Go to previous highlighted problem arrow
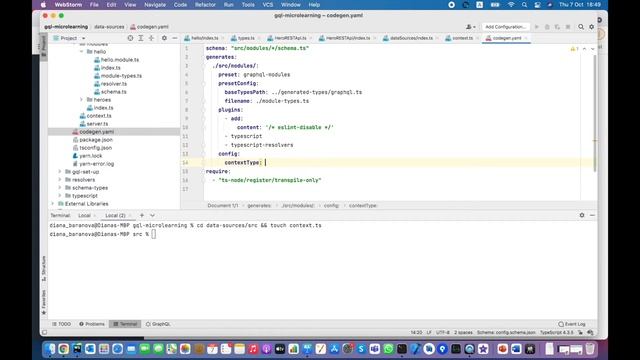The width and height of the screenshot is (640, 360). pos(584,49)
